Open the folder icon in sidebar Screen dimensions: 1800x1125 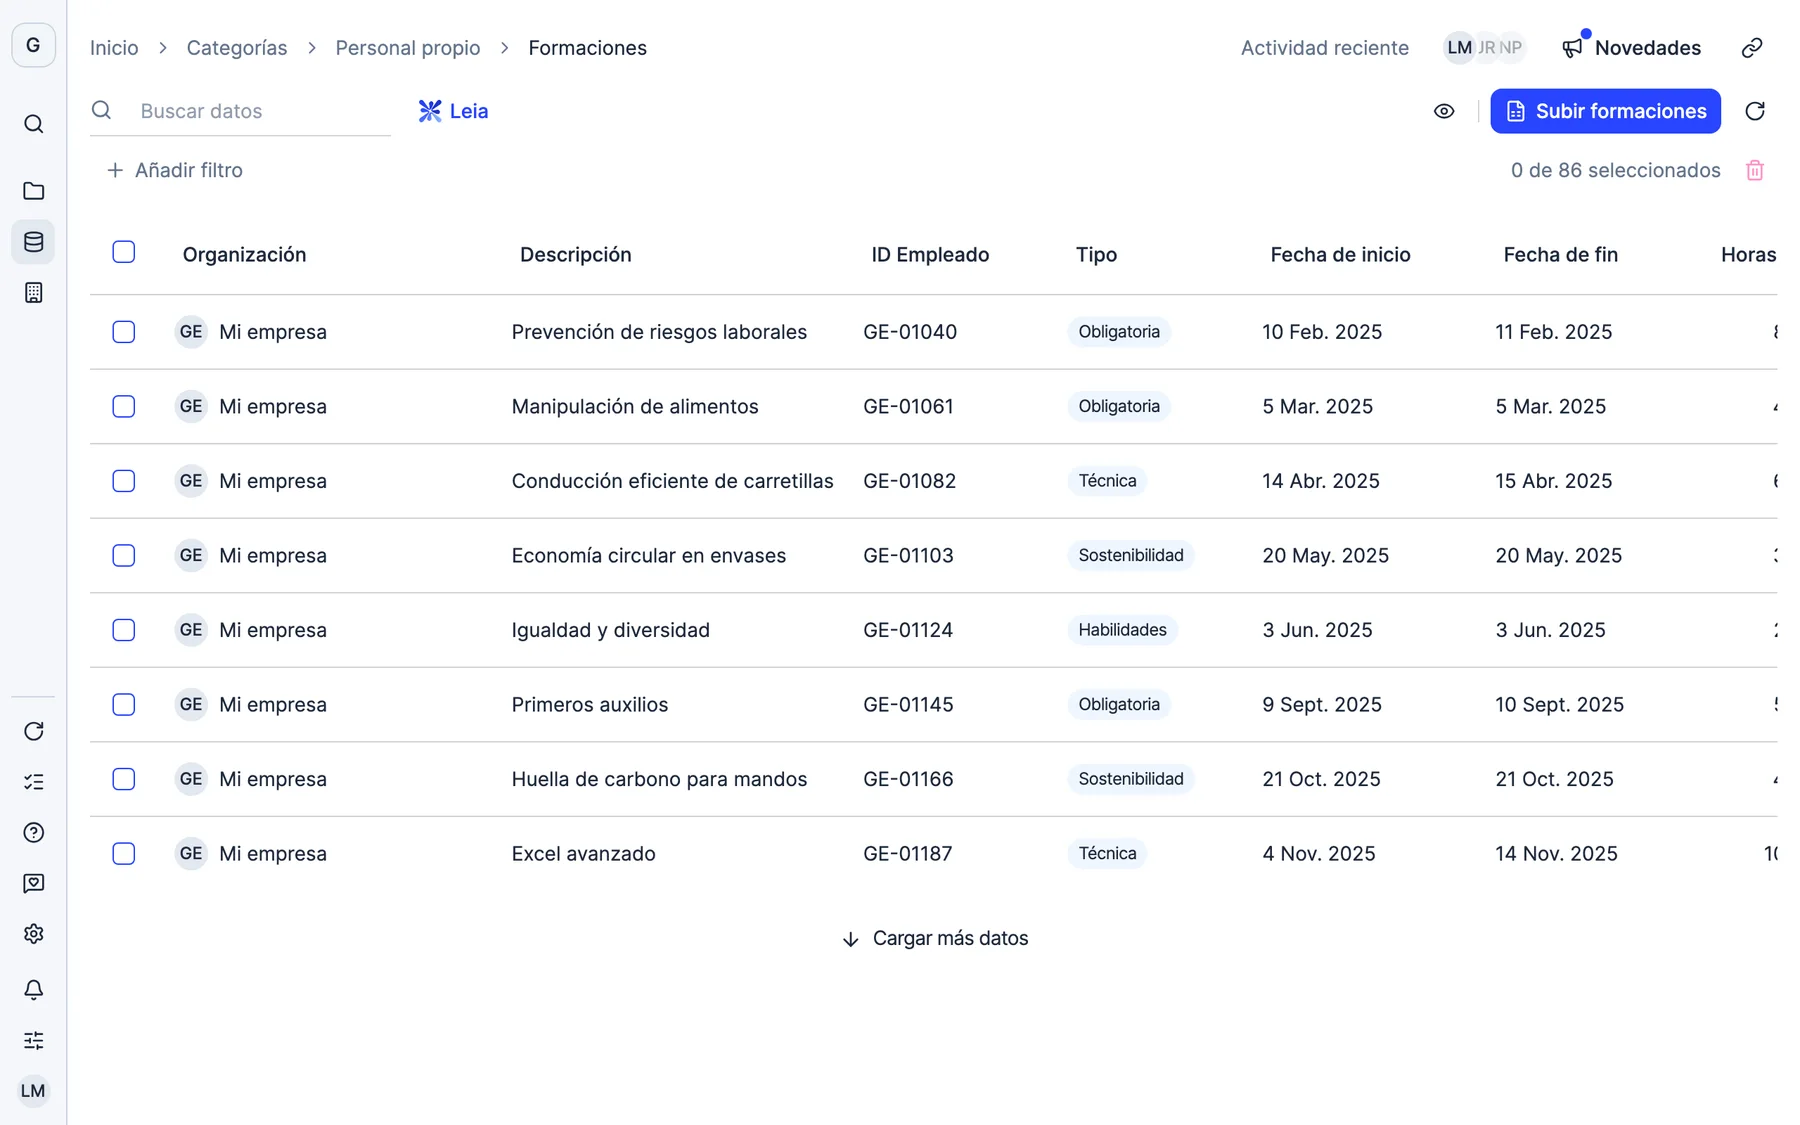(33, 191)
